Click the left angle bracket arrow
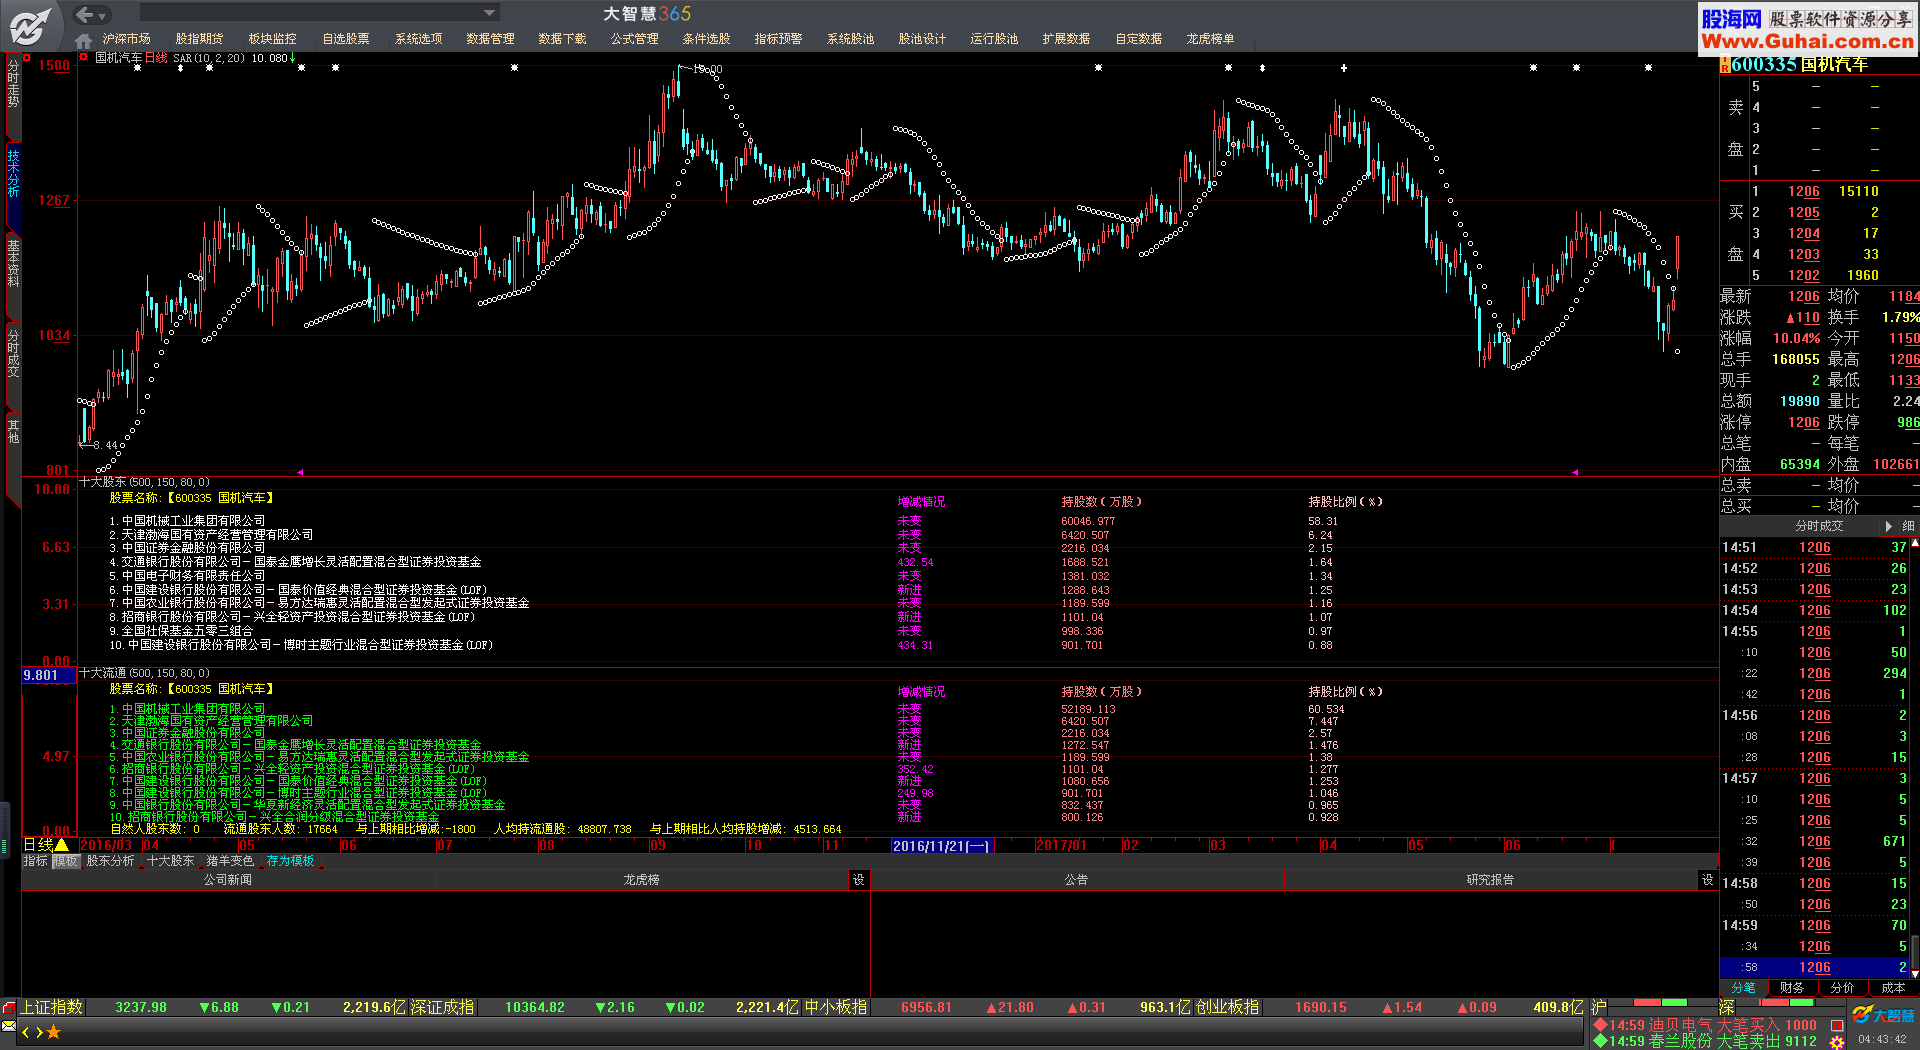This screenshot has height=1050, width=1920. (x=25, y=1032)
